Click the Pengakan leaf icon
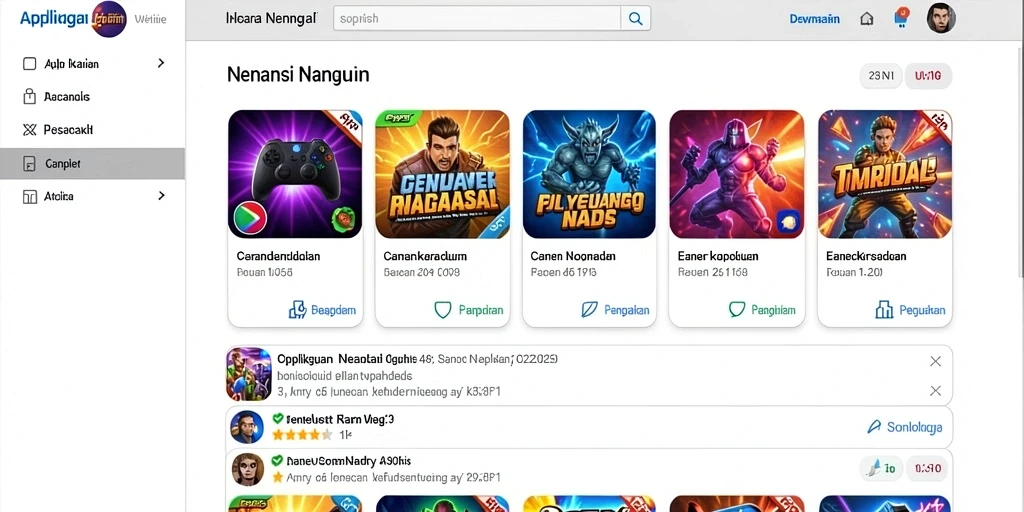The image size is (1024, 512). [x=589, y=310]
